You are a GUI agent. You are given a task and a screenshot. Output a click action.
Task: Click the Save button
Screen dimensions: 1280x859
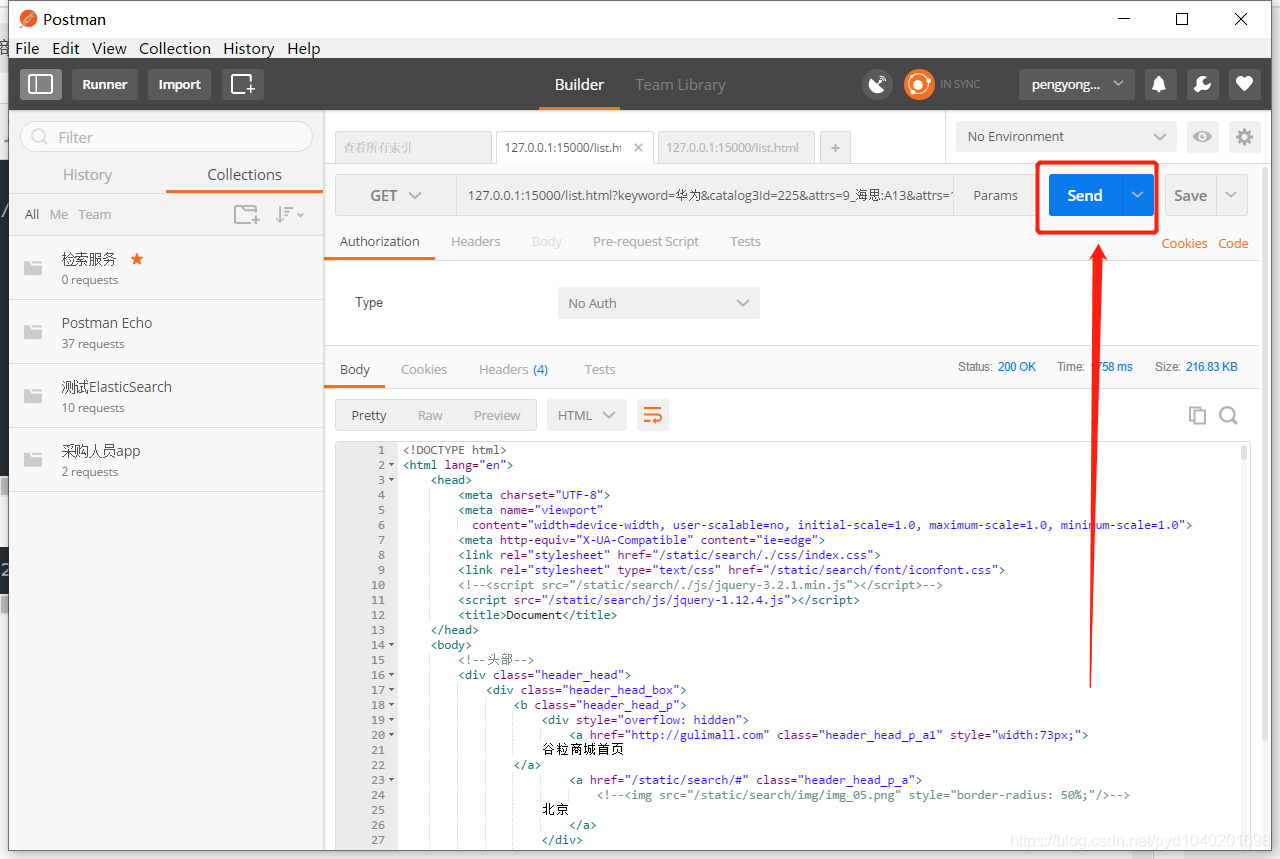[x=1190, y=195]
